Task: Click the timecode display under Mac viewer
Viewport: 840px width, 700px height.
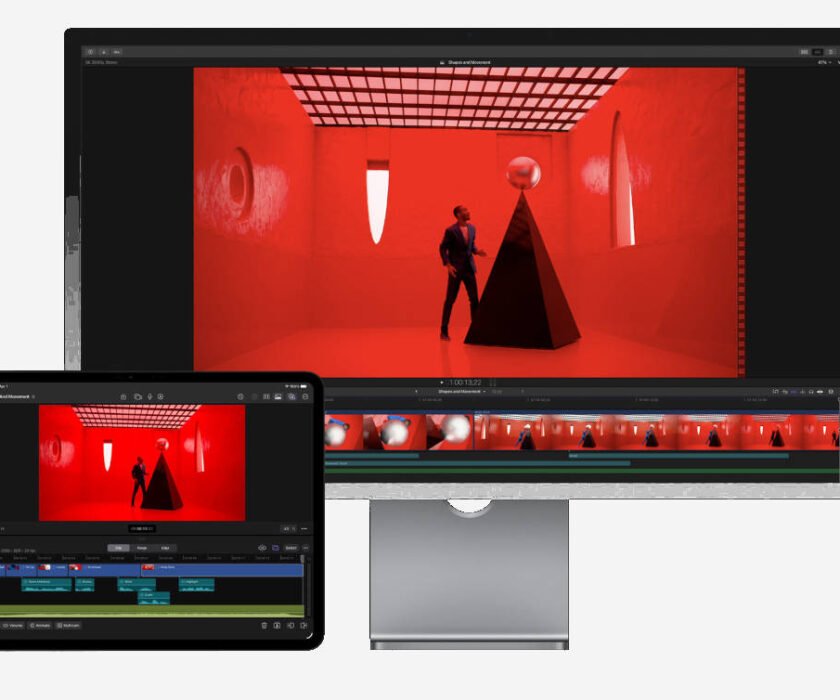Action: (463, 382)
